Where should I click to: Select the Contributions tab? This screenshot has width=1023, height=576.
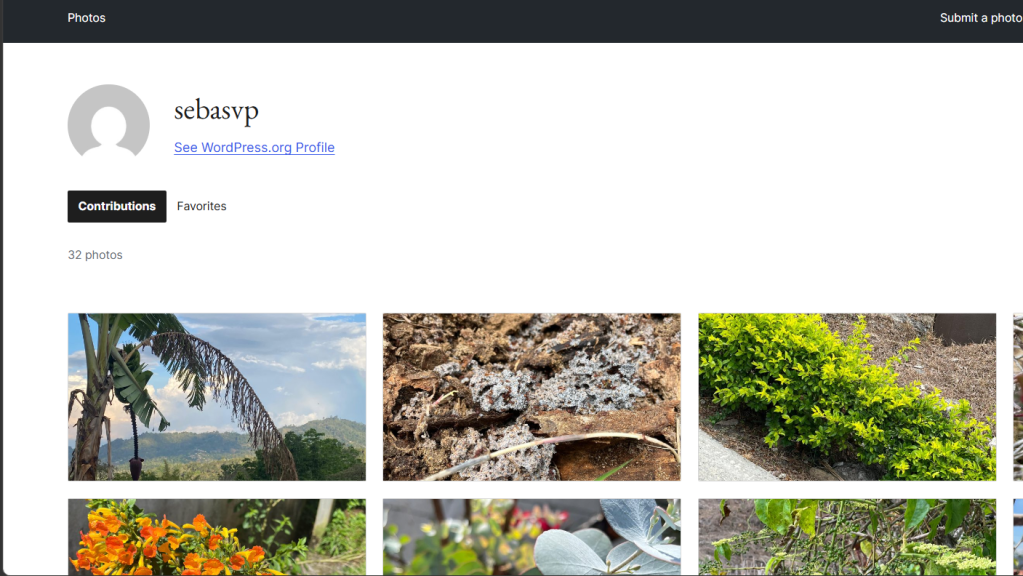(x=117, y=206)
